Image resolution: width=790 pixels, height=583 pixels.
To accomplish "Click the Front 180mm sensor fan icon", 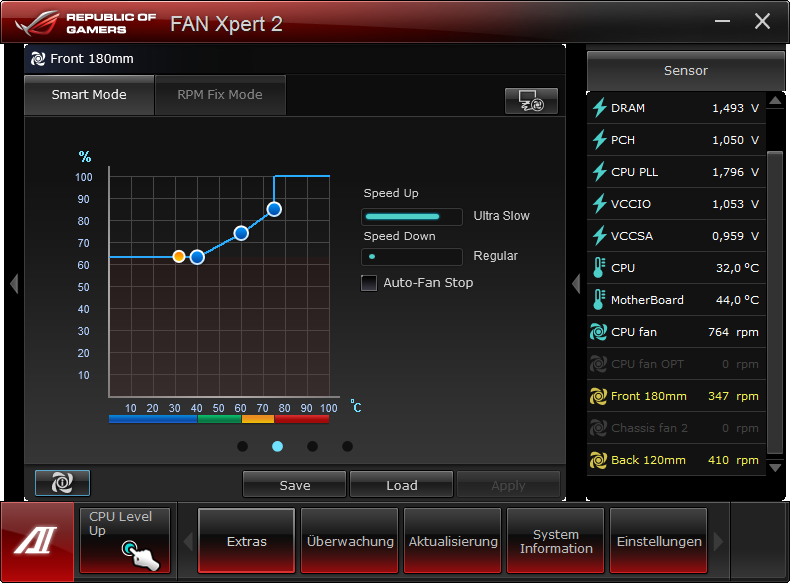I will (x=599, y=396).
